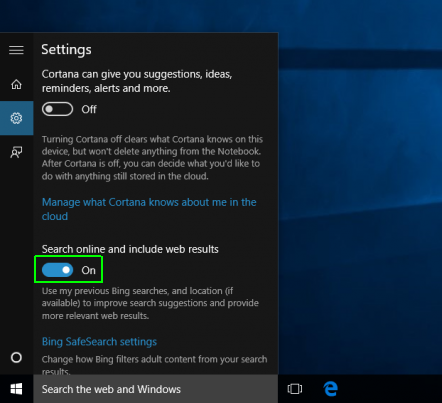
Task: Click the Turning Cortana off description paragraph
Action: (152, 157)
